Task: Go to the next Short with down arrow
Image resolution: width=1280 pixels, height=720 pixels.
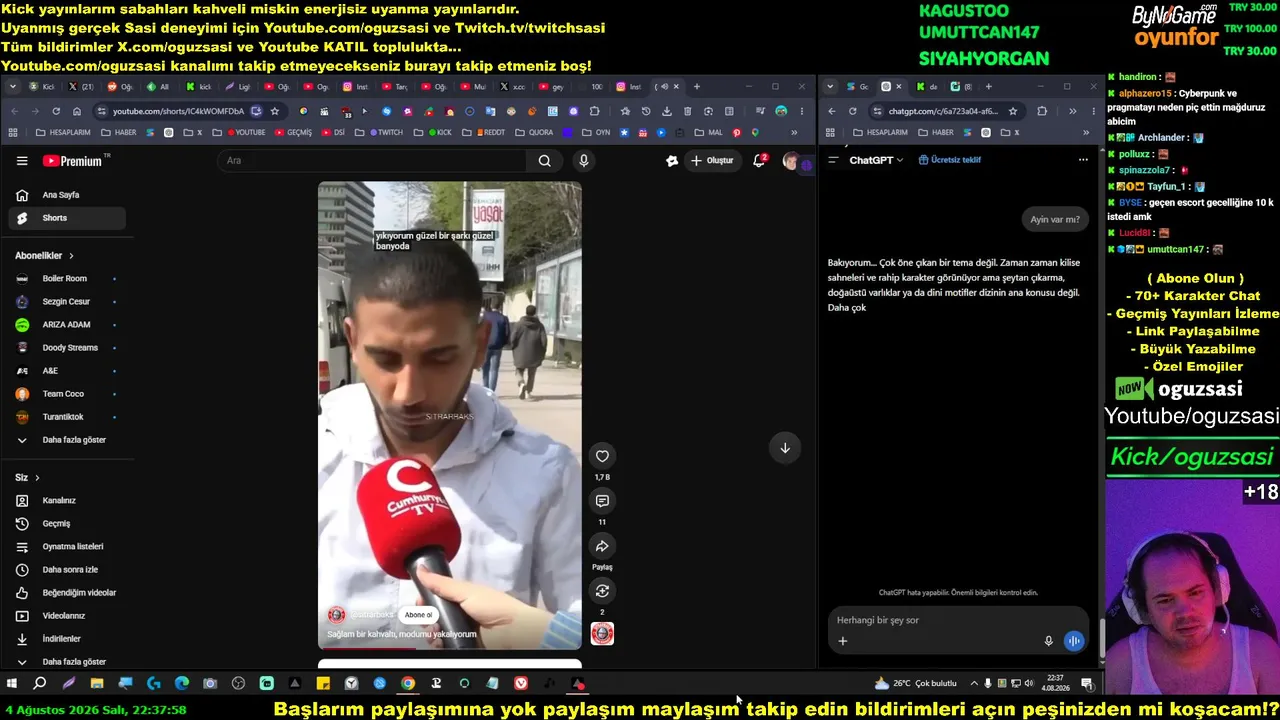Action: (x=785, y=448)
